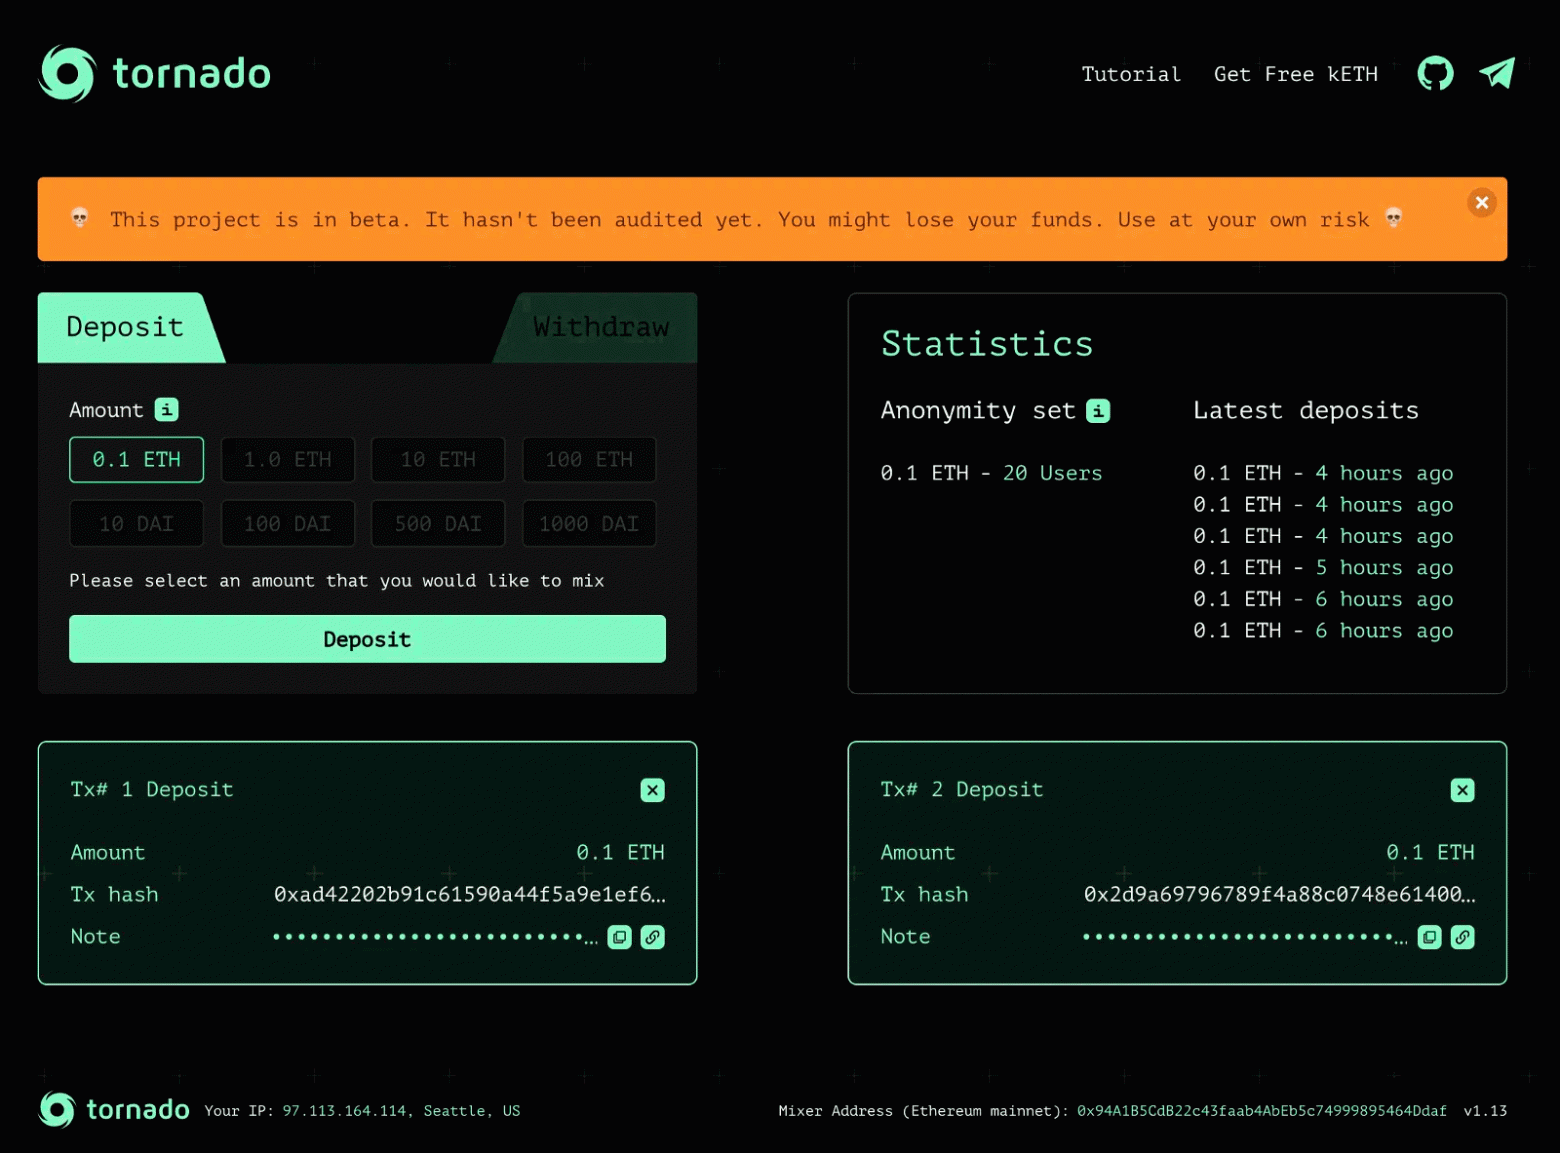Select the 1.0 ETH amount option
Screen dimensions: 1560x1153
(288, 460)
